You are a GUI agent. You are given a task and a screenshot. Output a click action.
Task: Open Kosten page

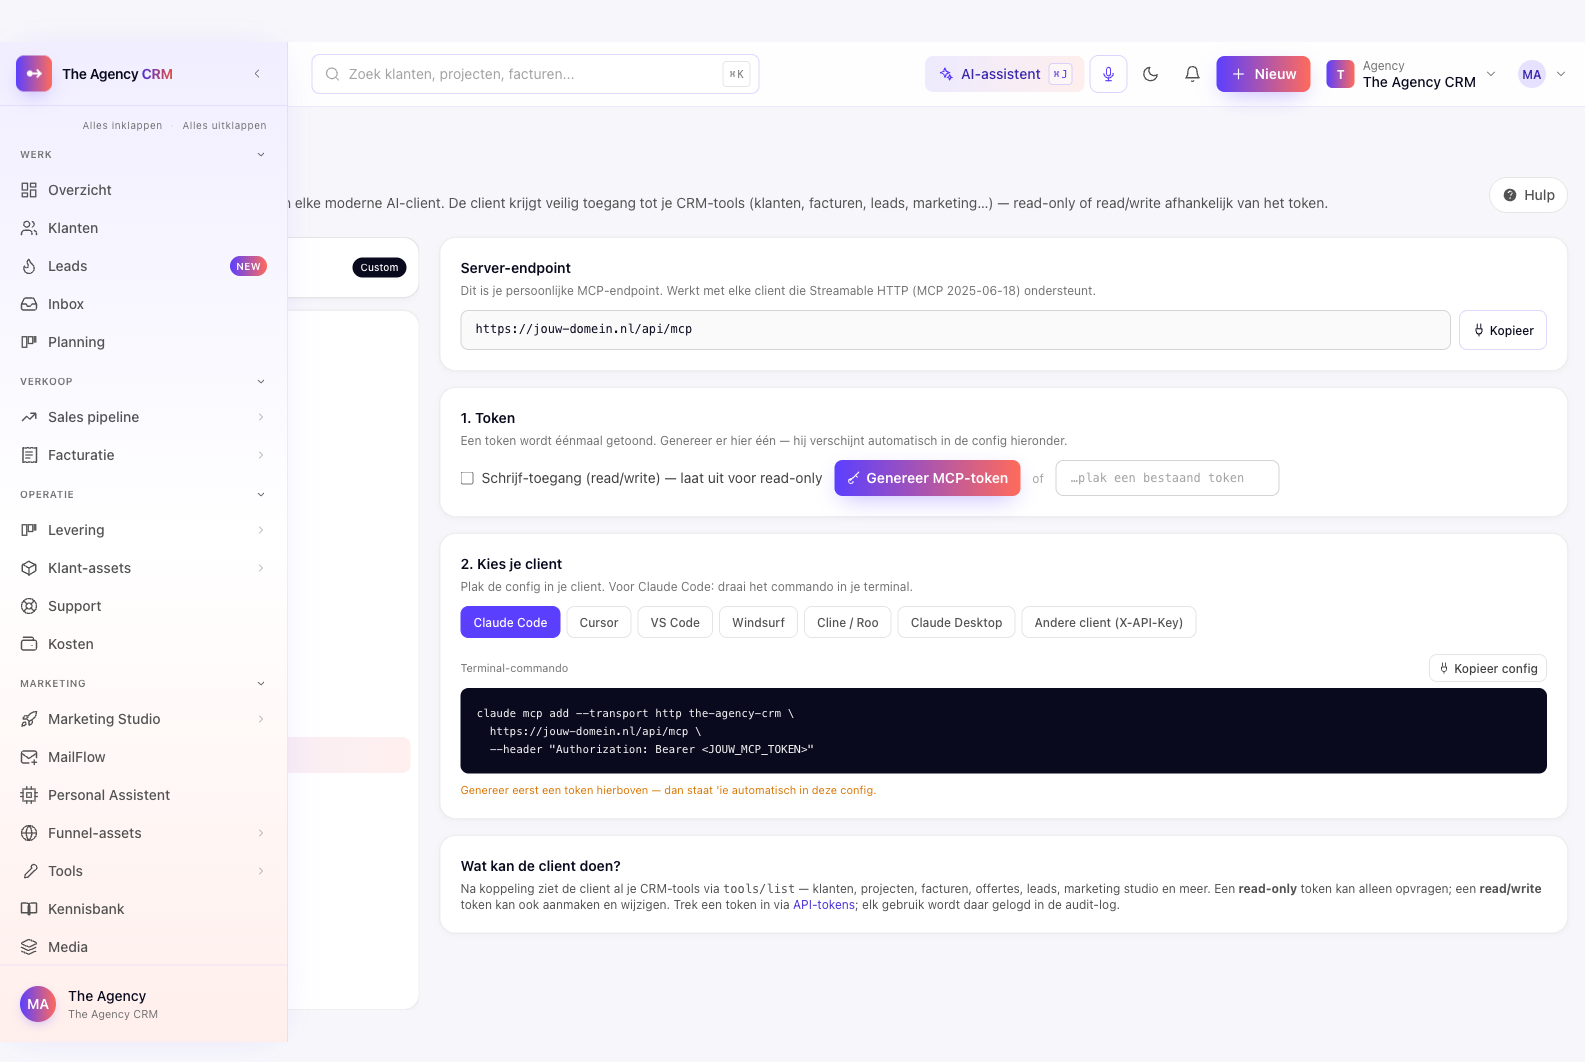click(x=143, y=644)
